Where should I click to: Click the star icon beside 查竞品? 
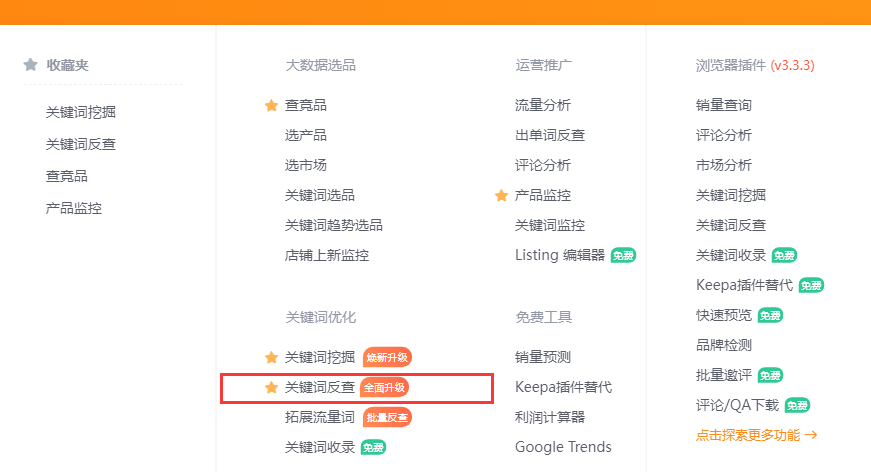[271, 105]
